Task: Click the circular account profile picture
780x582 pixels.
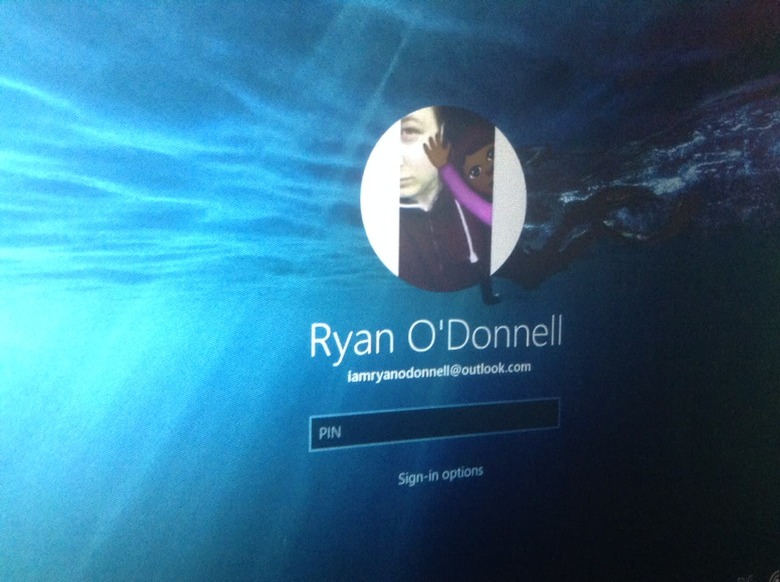Action: coord(442,198)
